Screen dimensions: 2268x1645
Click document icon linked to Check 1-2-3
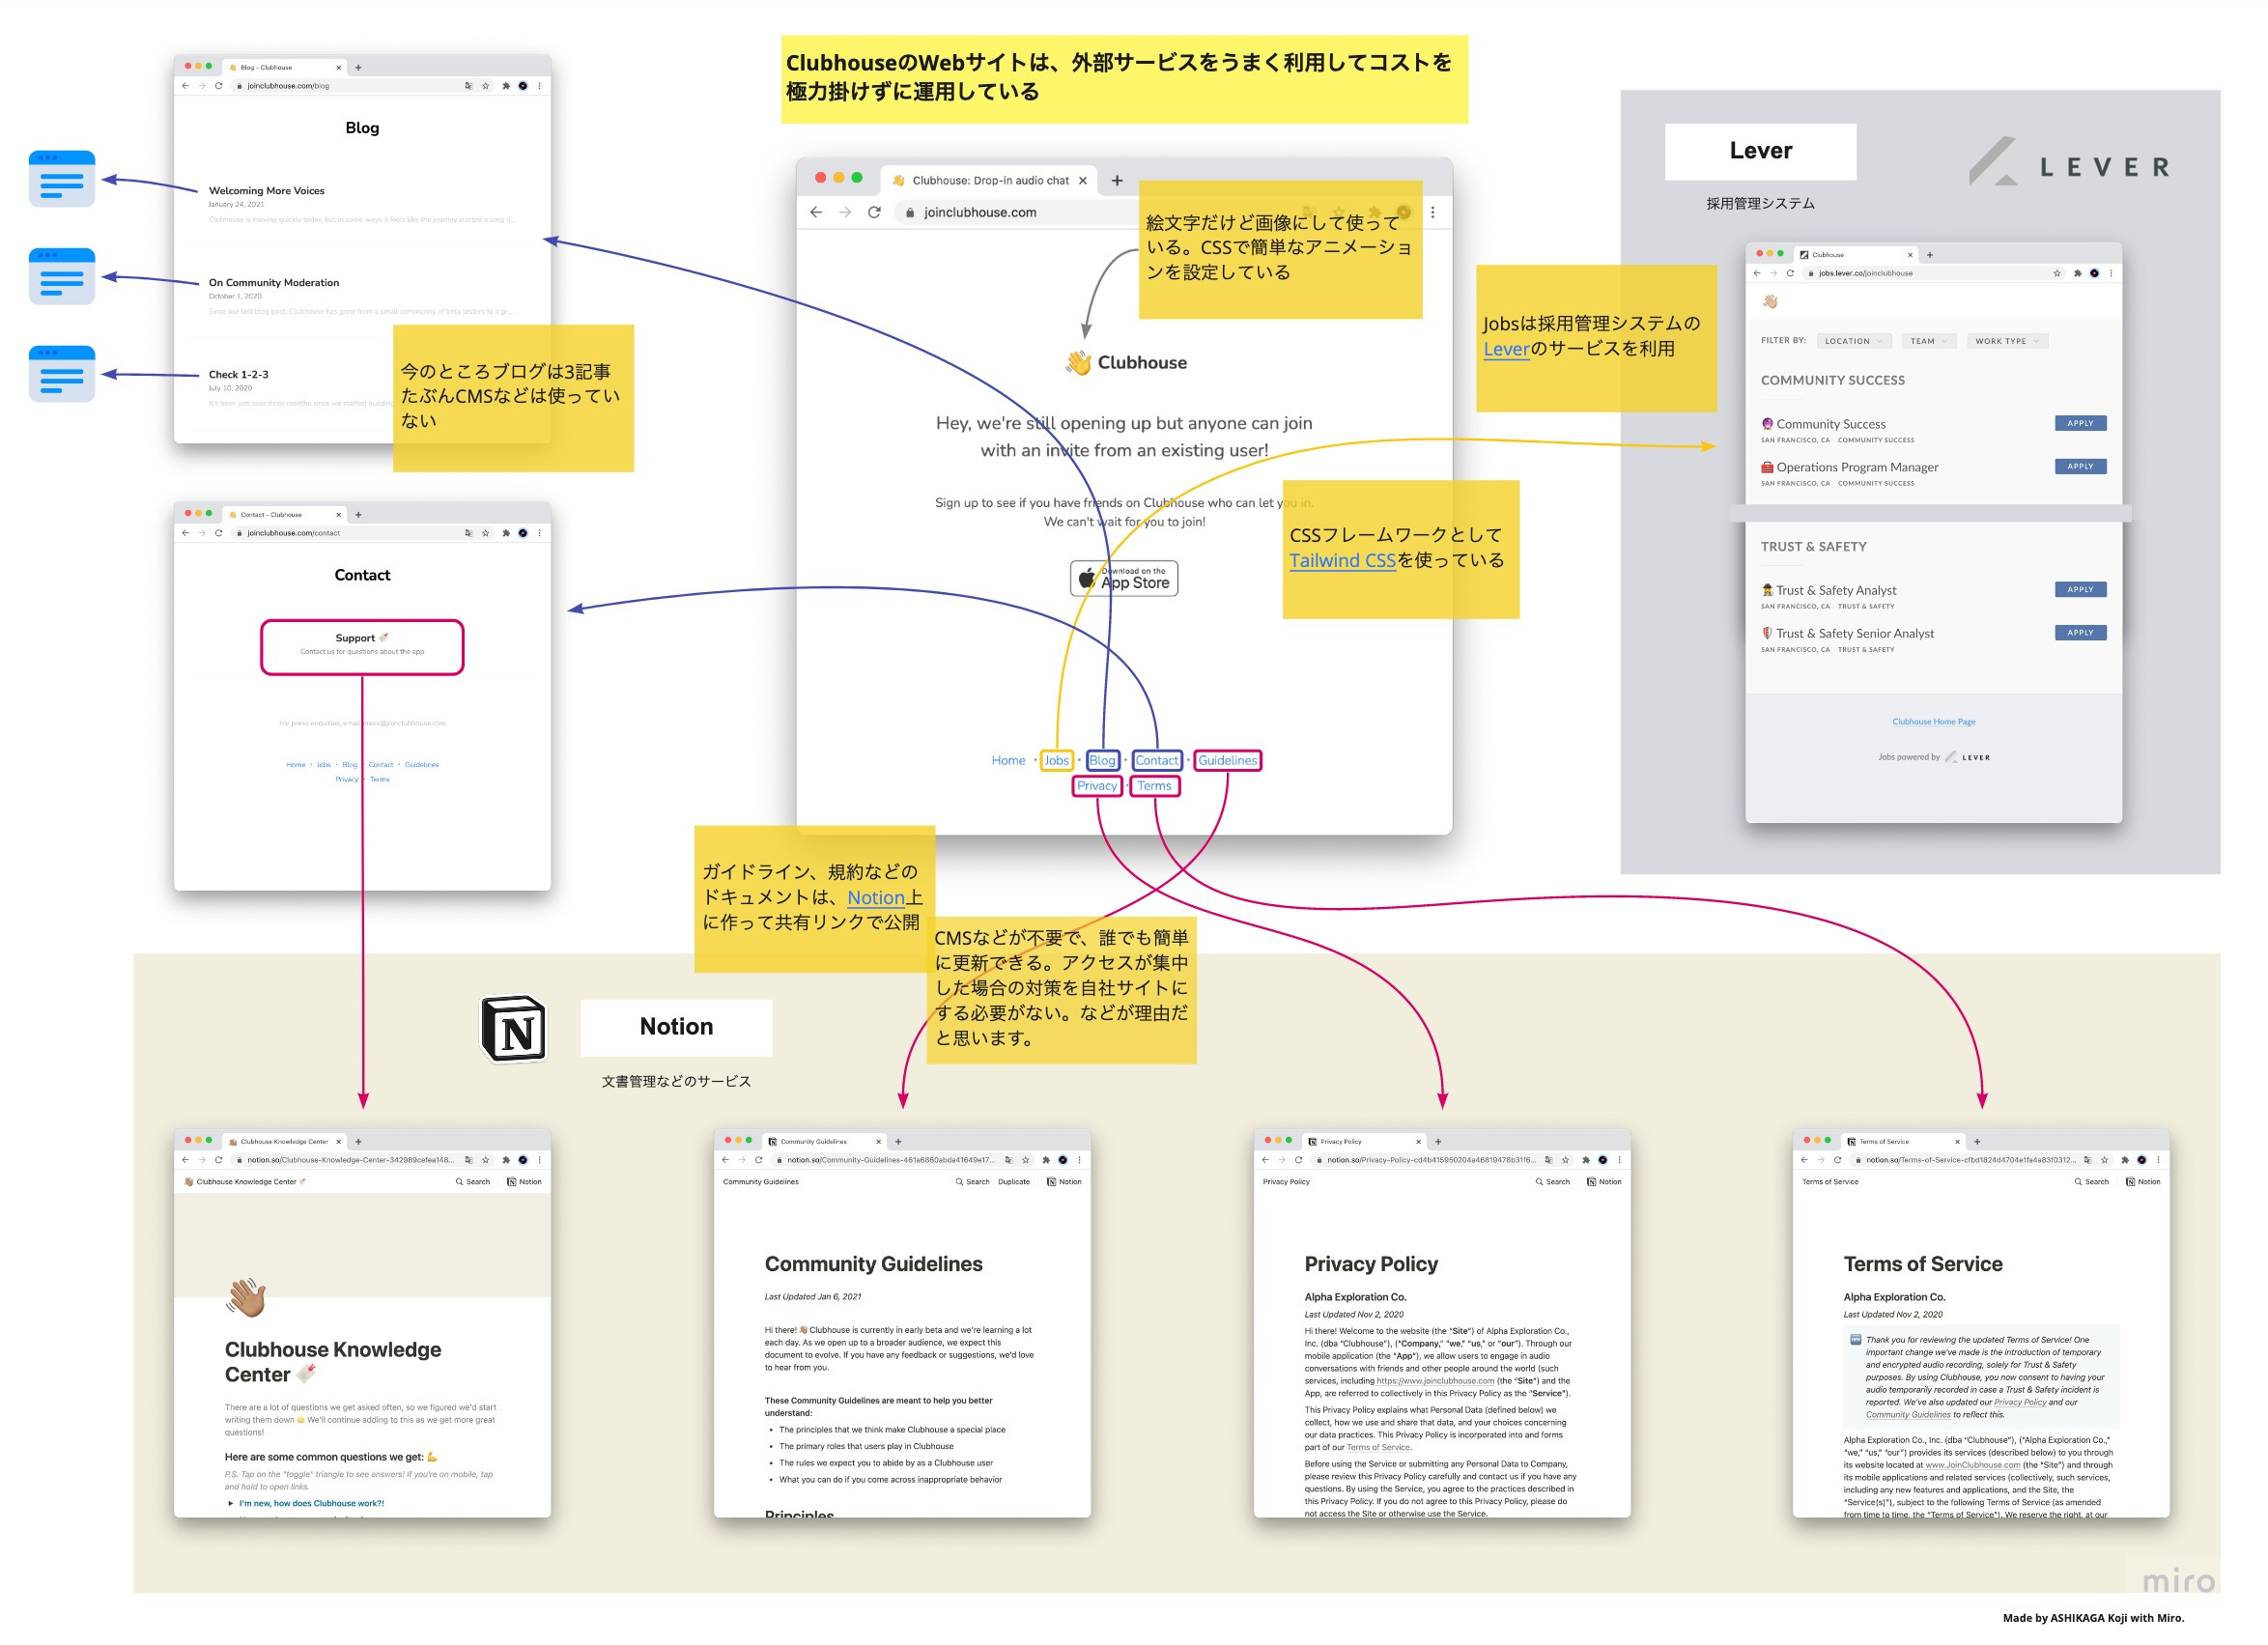[62, 374]
